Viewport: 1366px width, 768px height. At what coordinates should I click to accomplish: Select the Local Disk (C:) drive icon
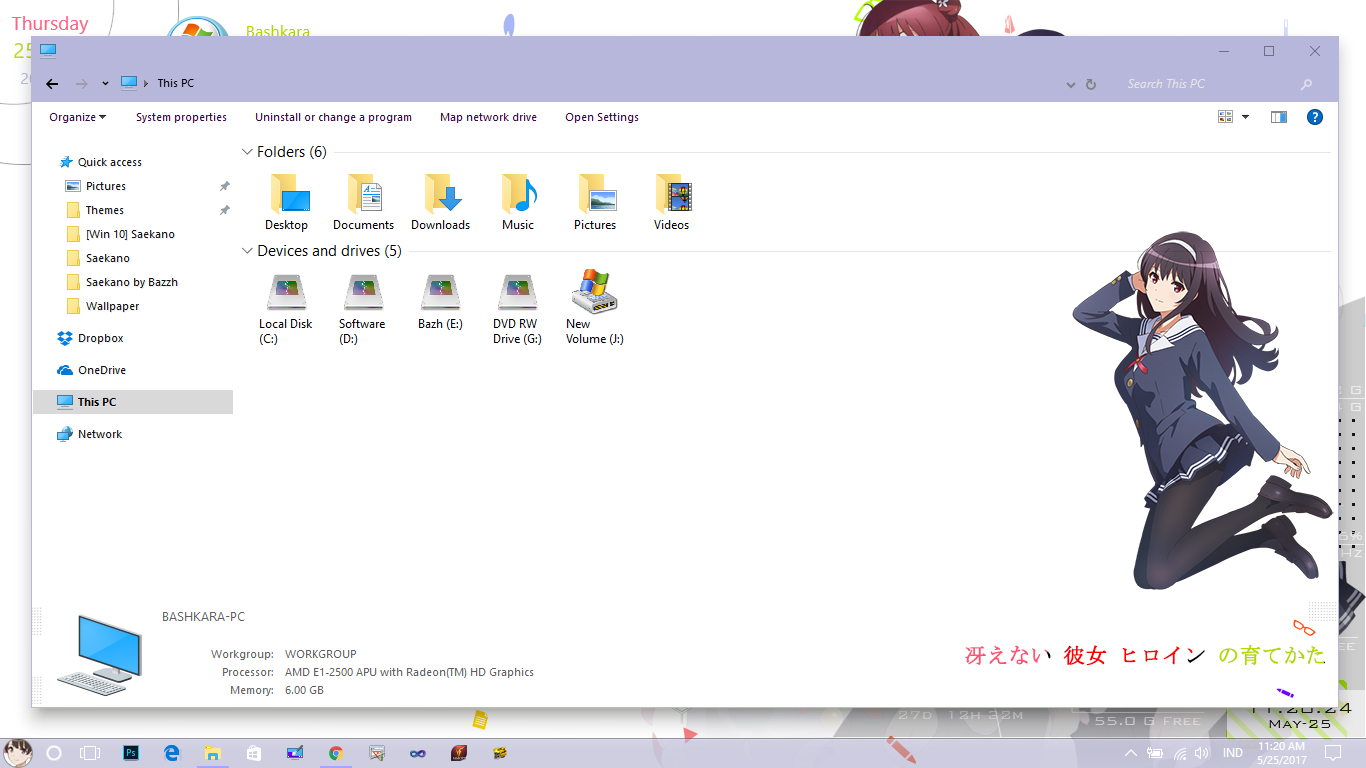tap(287, 292)
